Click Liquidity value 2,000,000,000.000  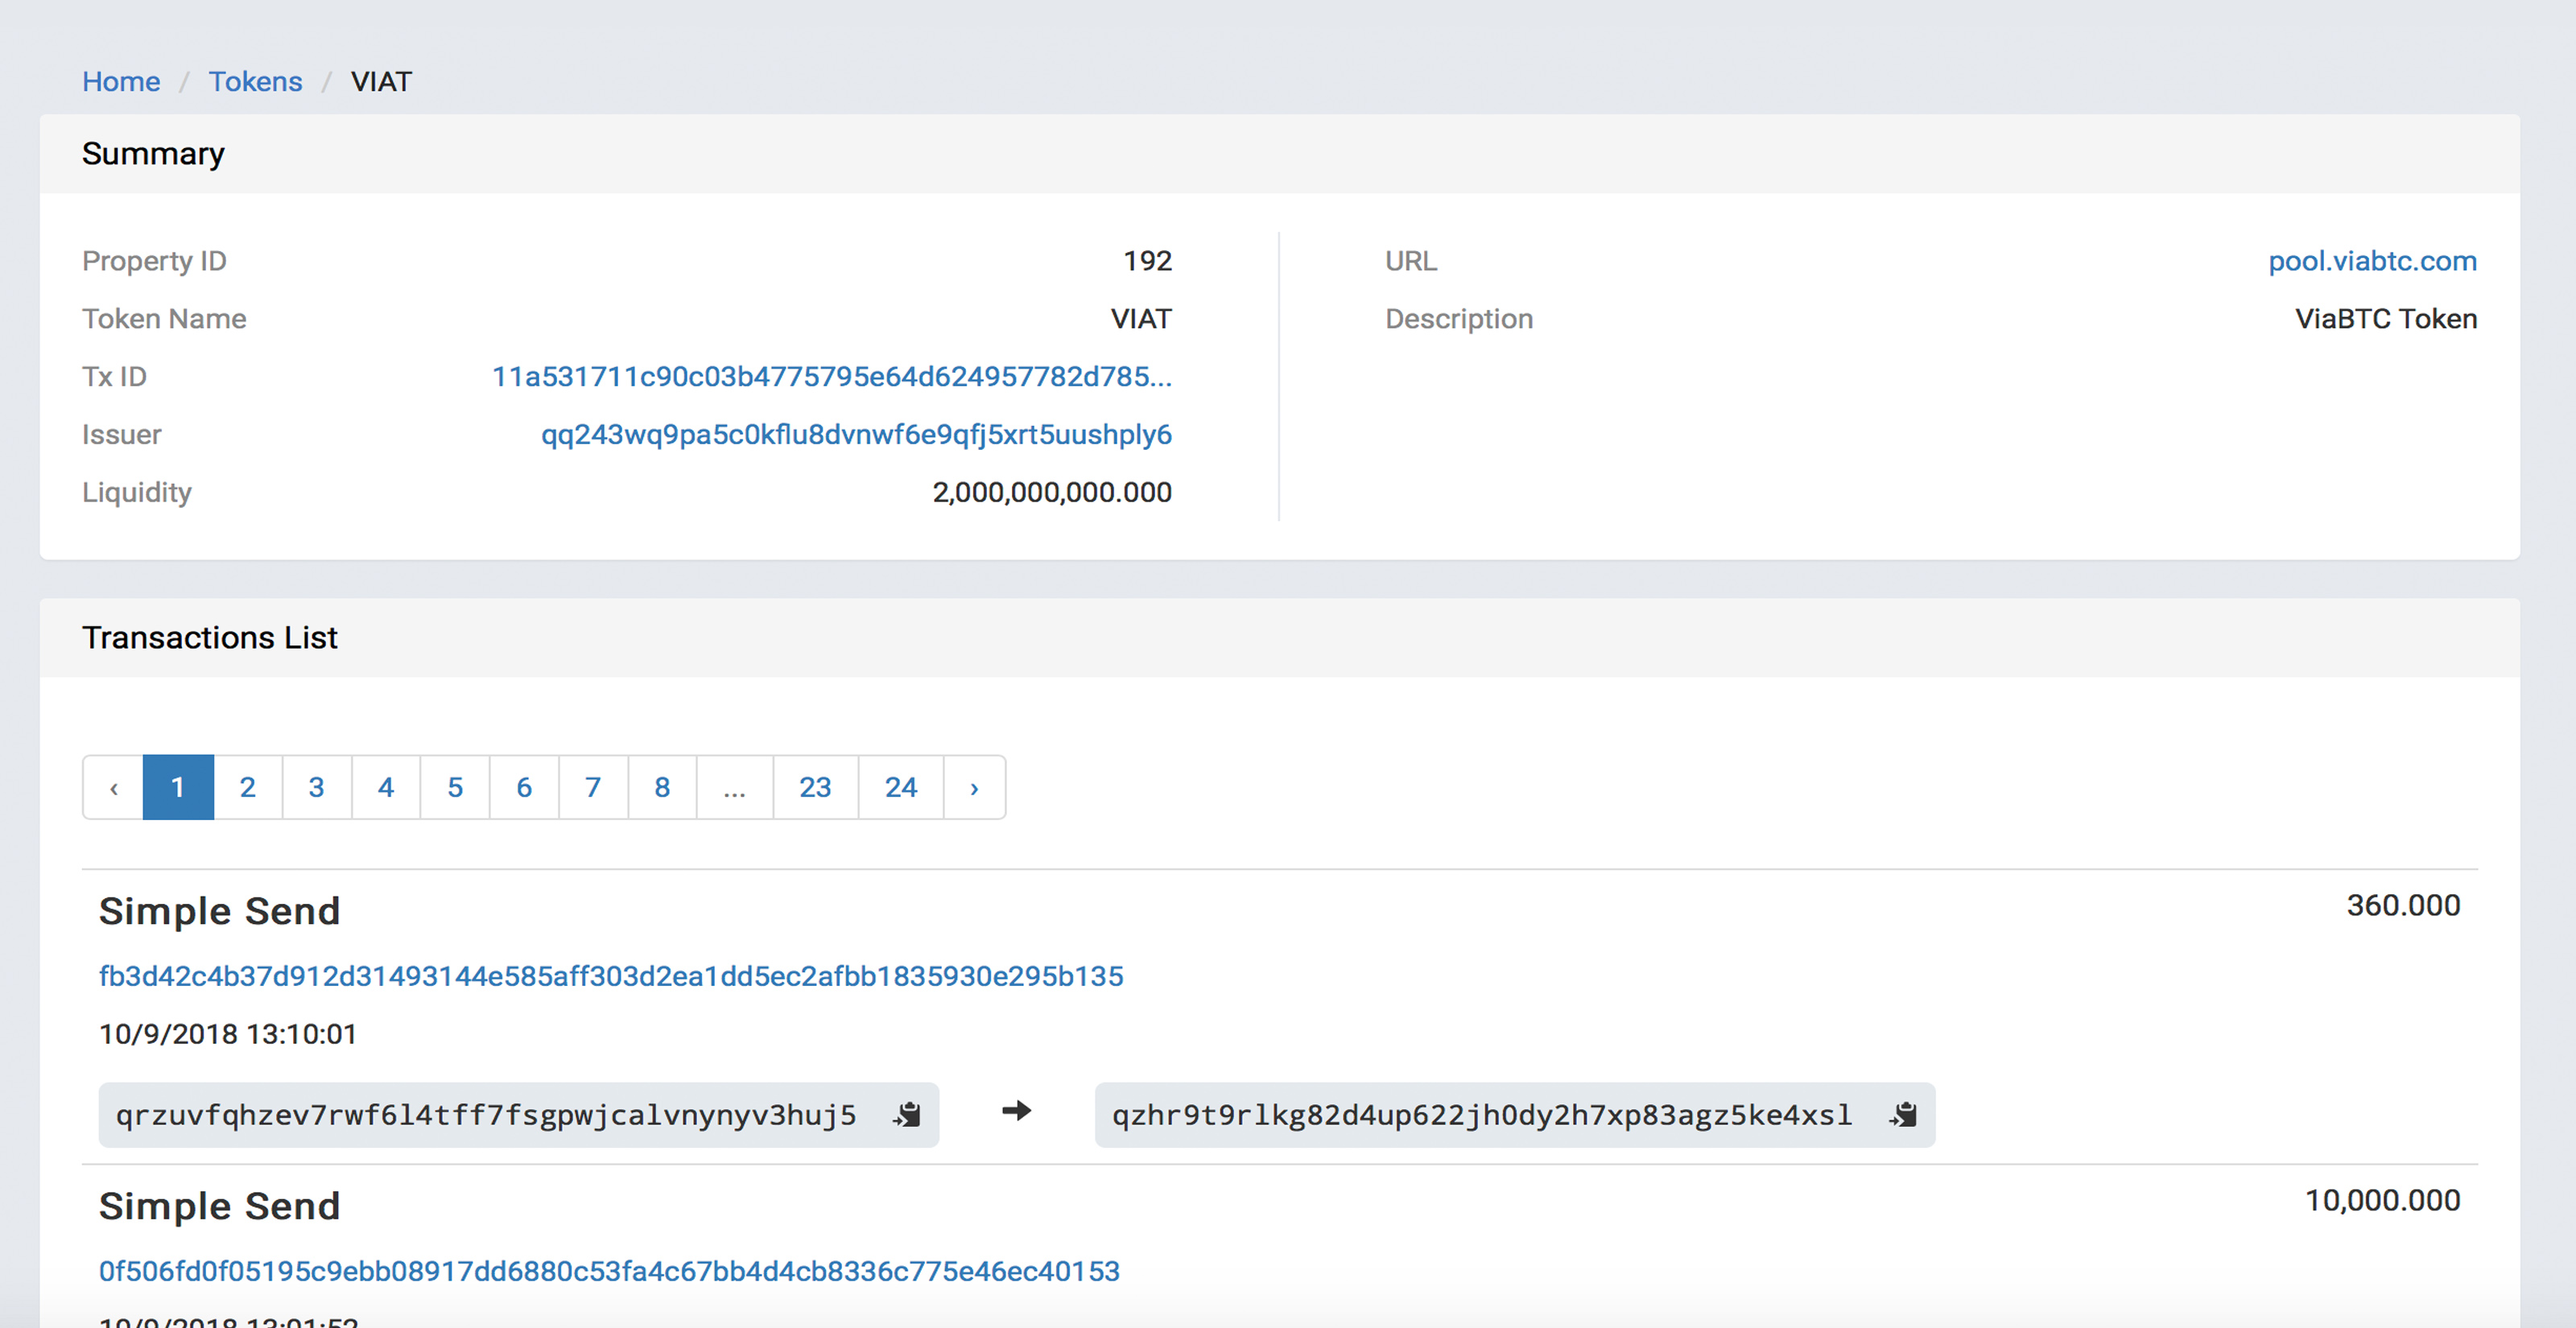click(x=1052, y=492)
